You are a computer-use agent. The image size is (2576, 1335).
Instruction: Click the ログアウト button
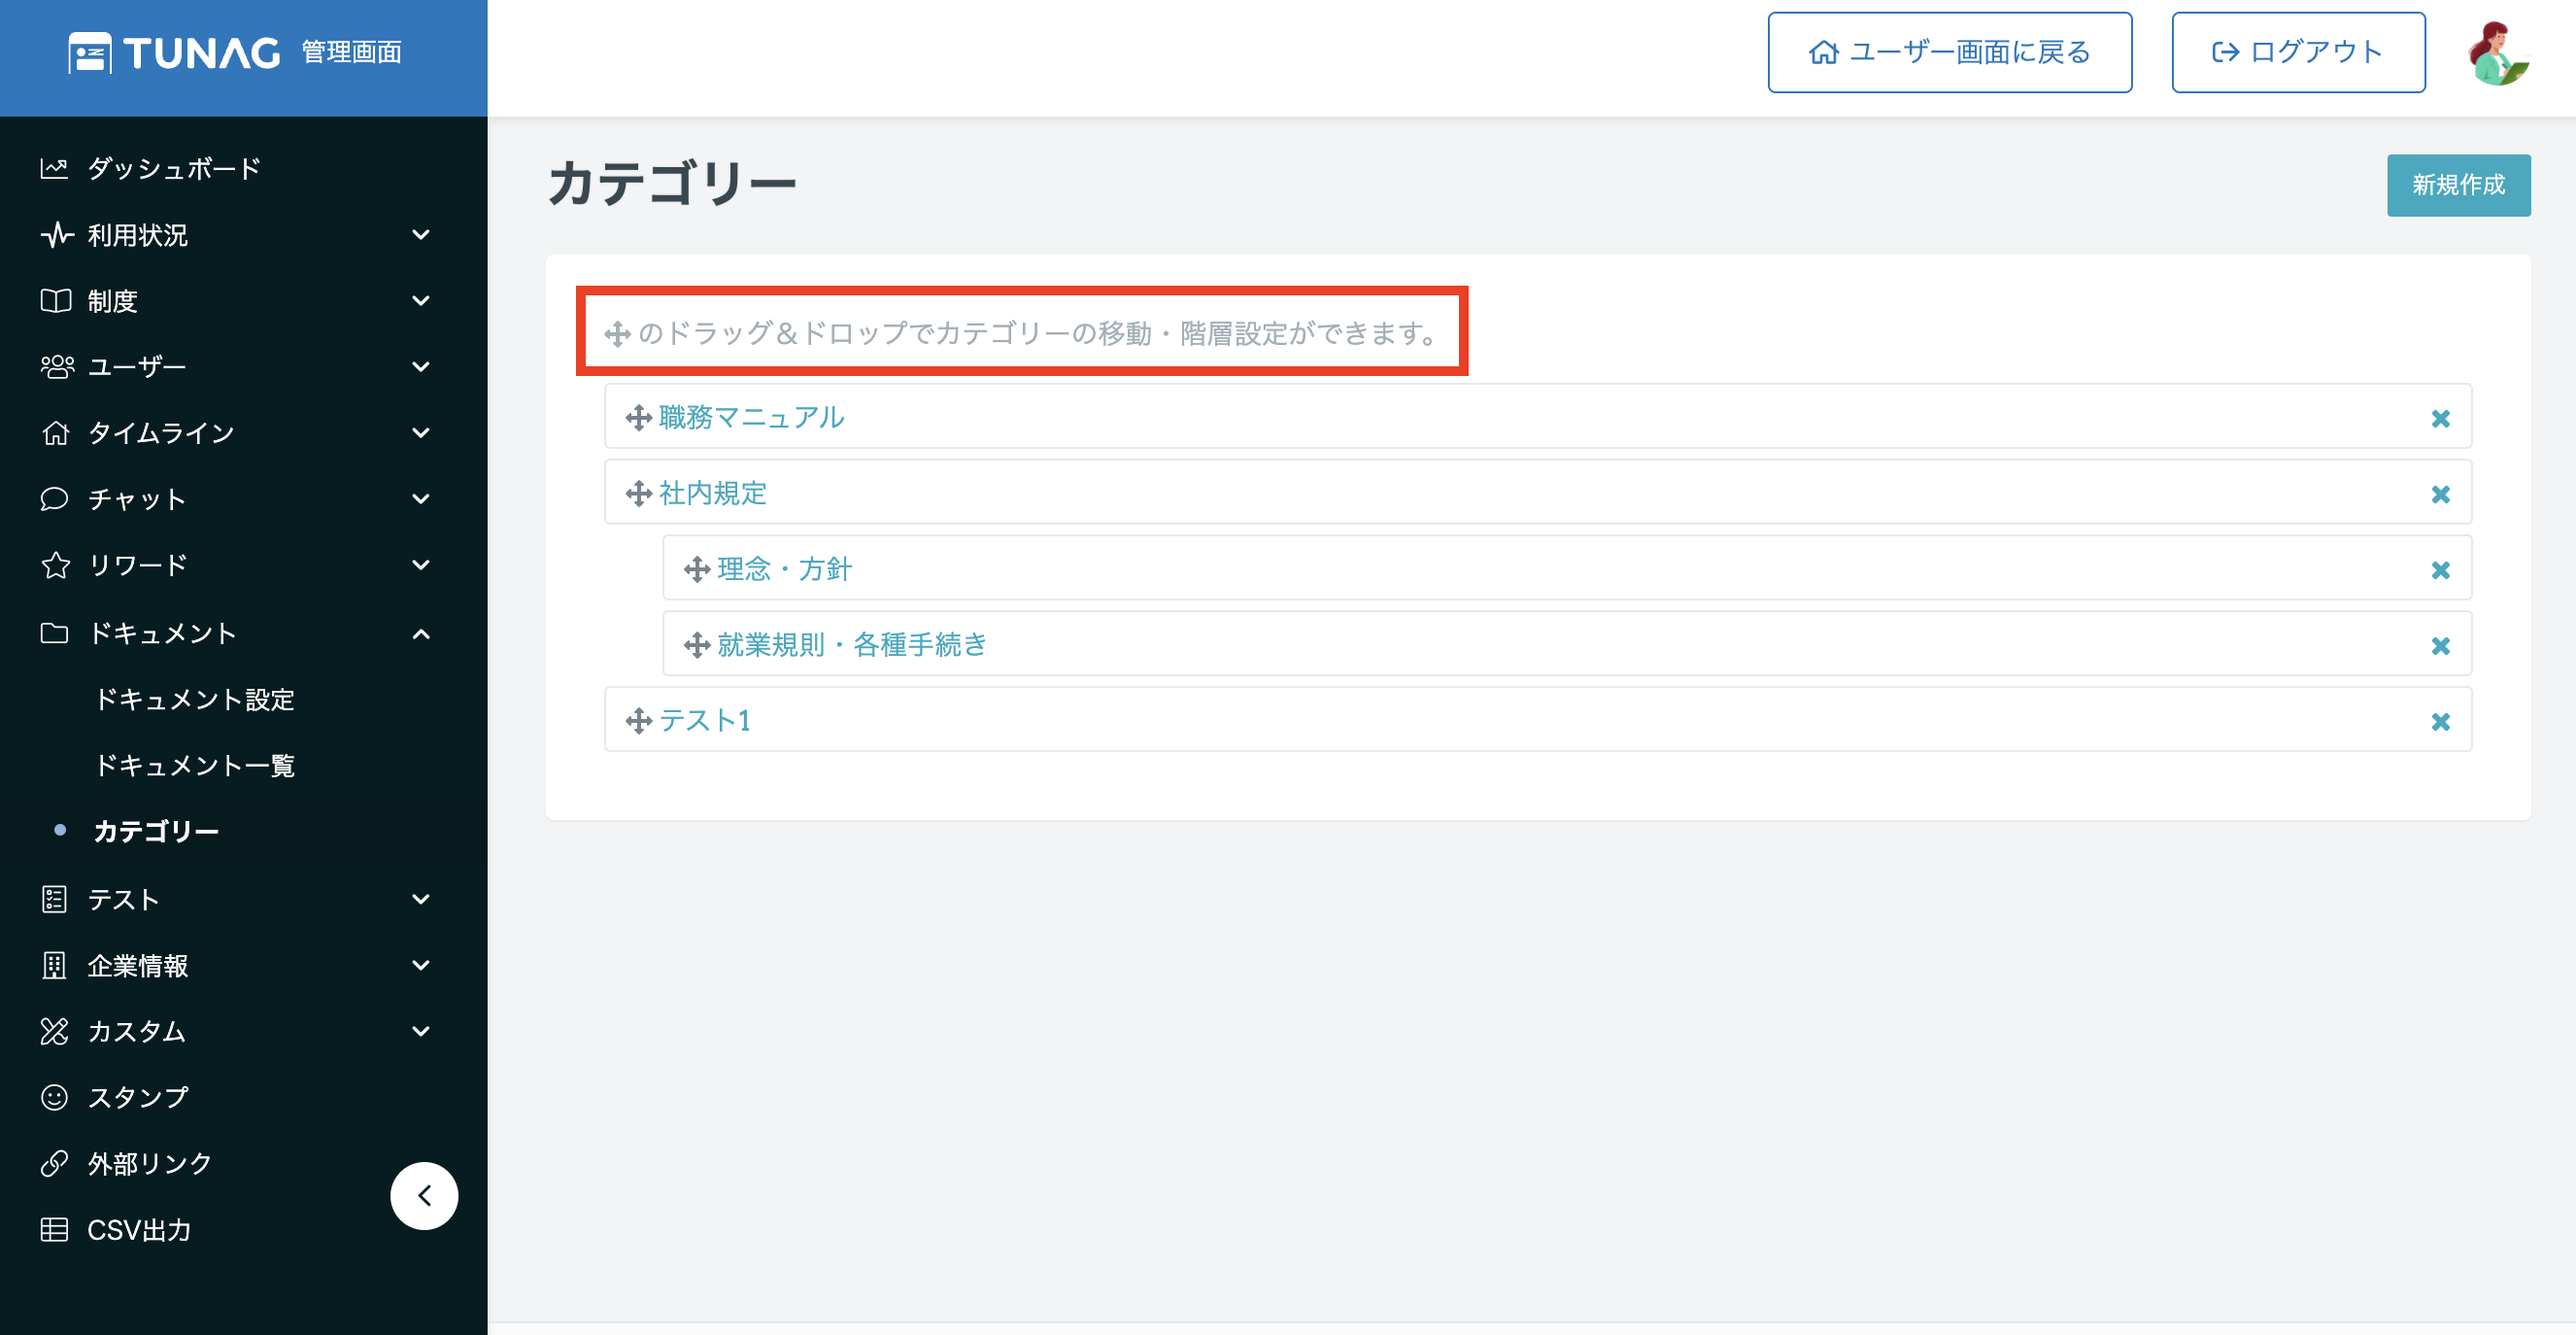tap(2298, 52)
